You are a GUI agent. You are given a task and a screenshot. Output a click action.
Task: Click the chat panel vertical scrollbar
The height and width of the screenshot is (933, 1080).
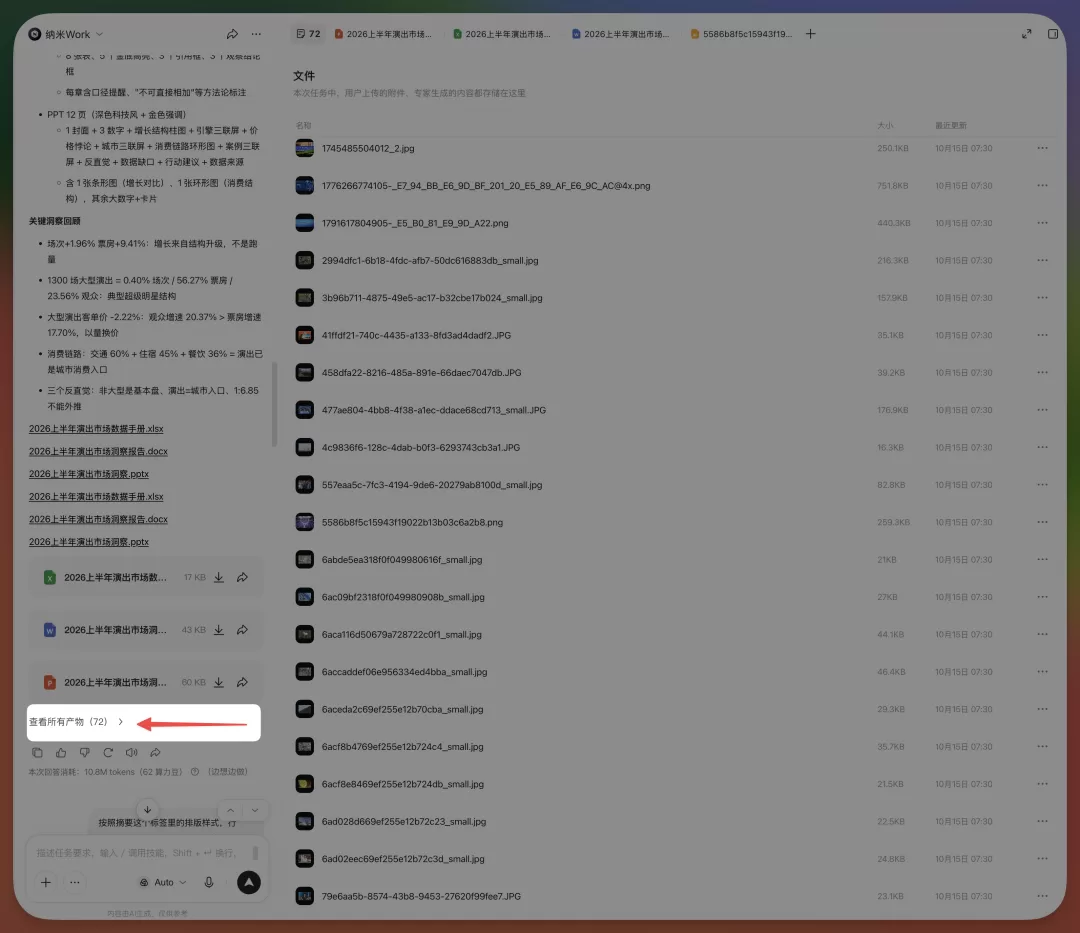[x=274, y=404]
